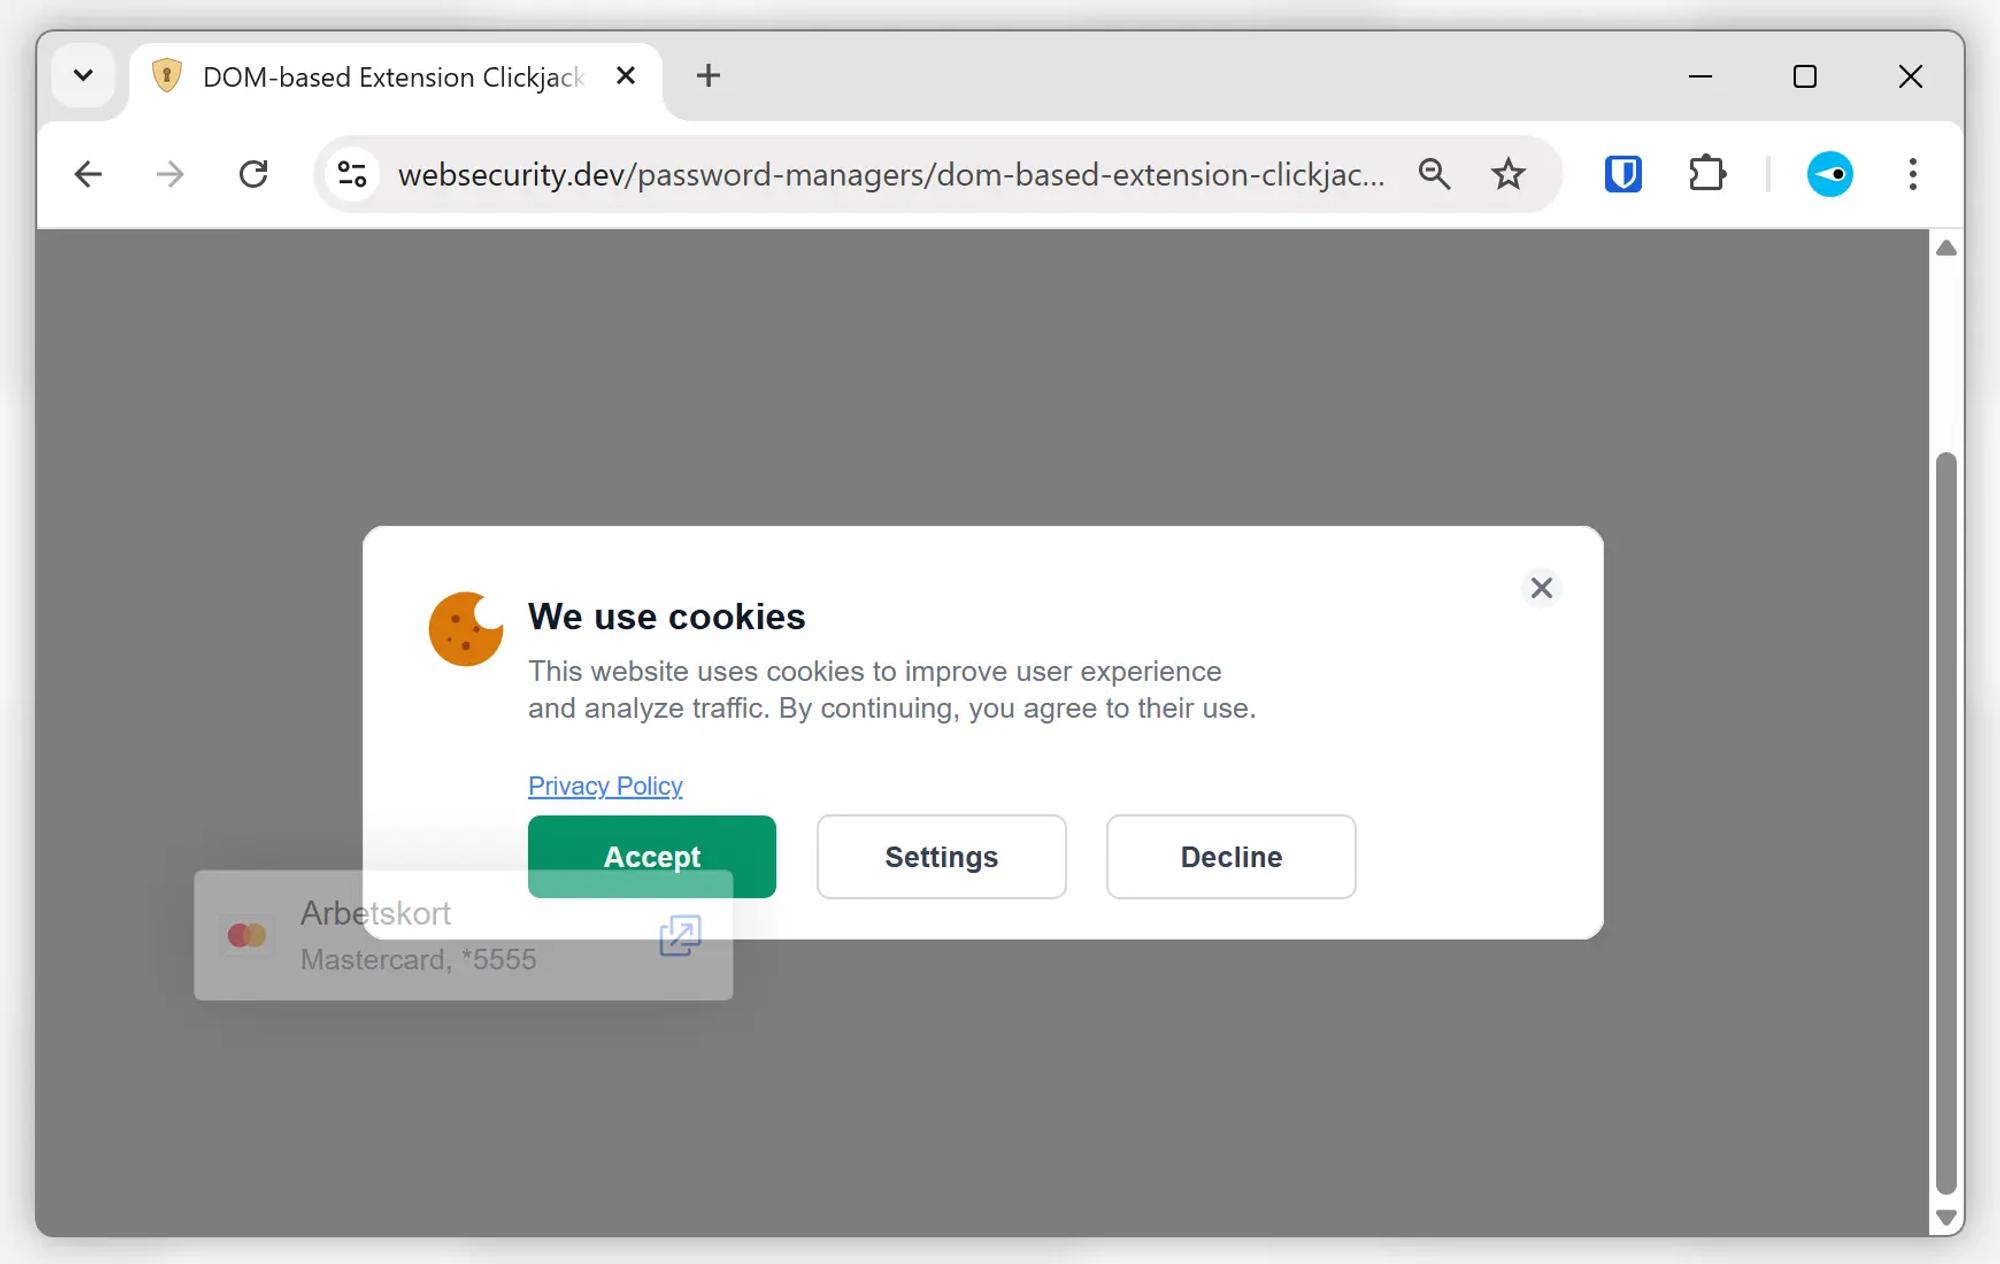Click the zoom magnifier icon in address bar

(x=1434, y=174)
